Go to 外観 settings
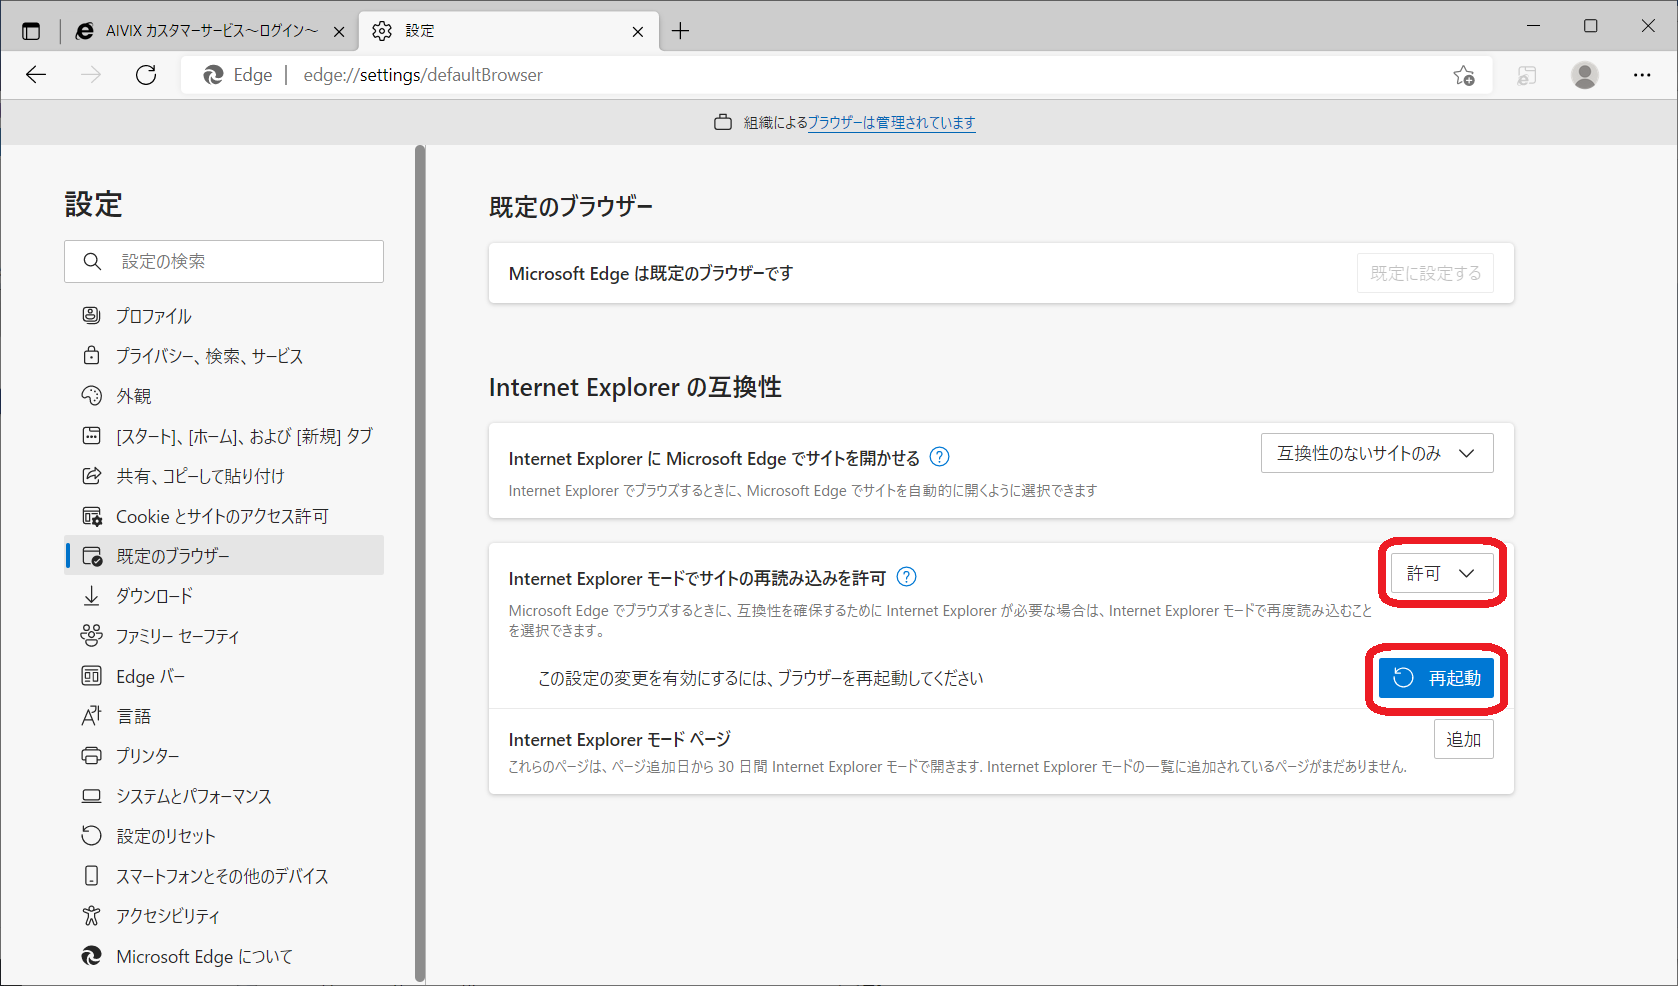The height and width of the screenshot is (986, 1678). (224, 396)
